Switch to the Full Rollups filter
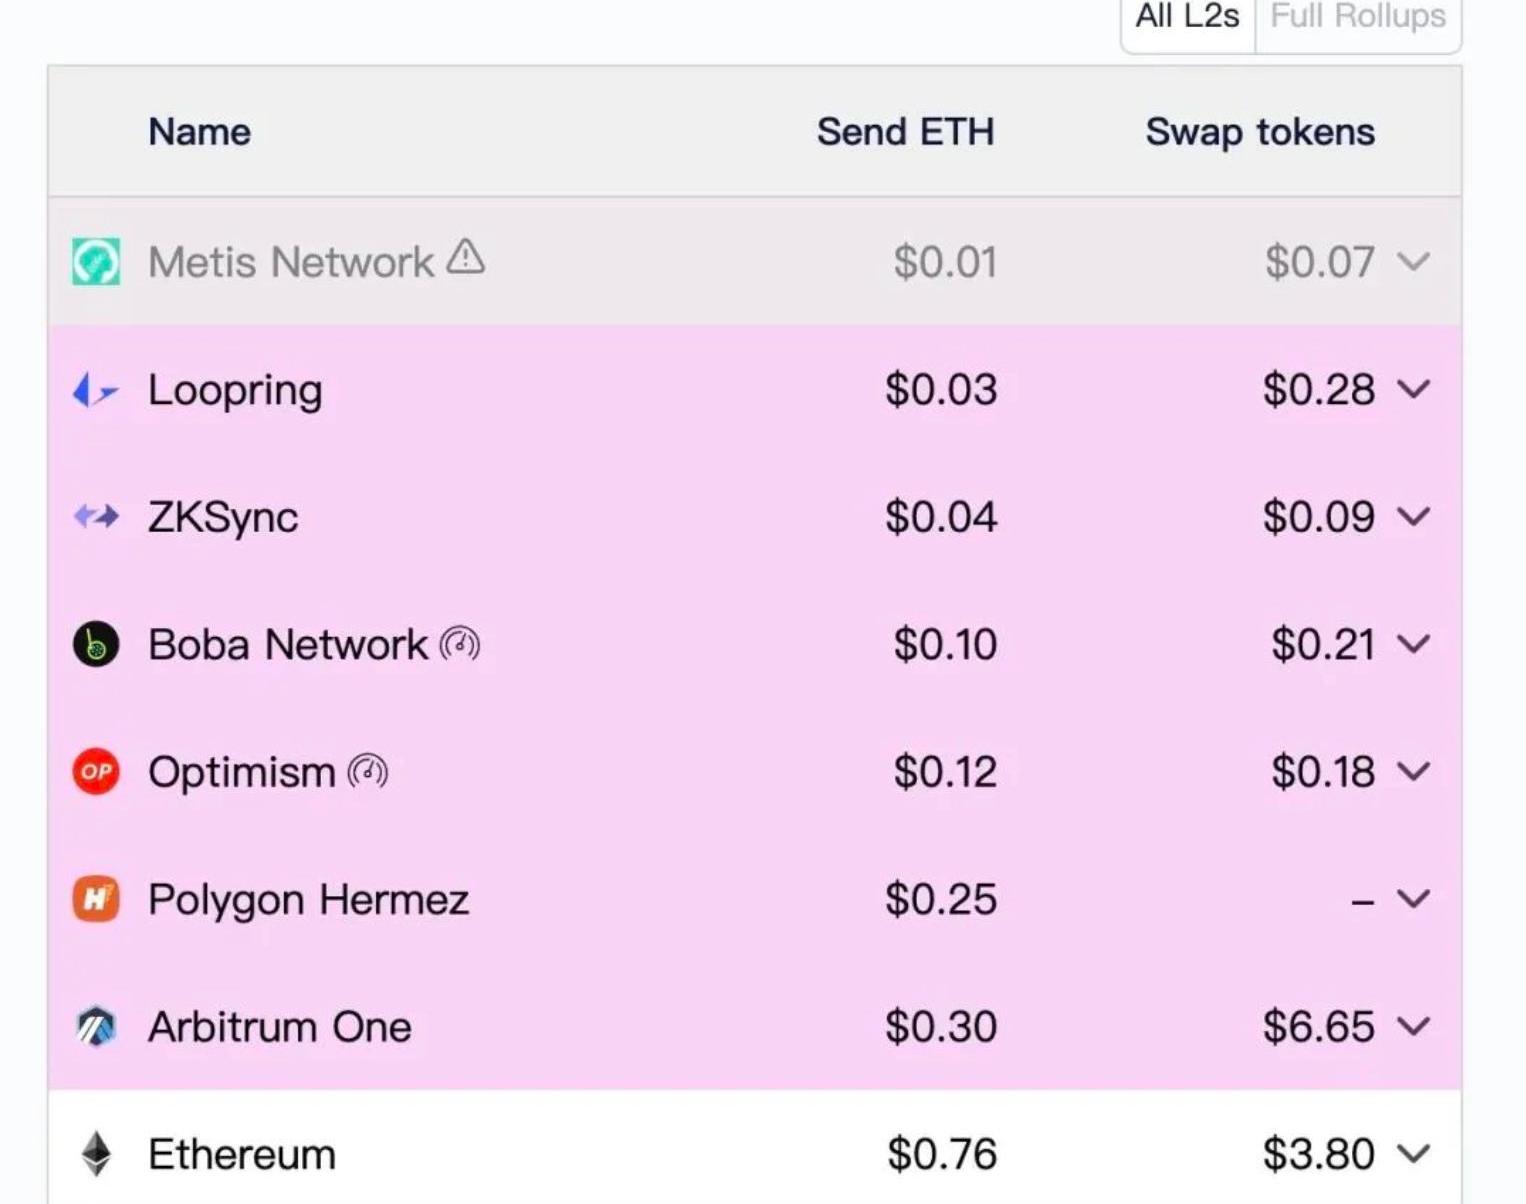 click(x=1358, y=18)
